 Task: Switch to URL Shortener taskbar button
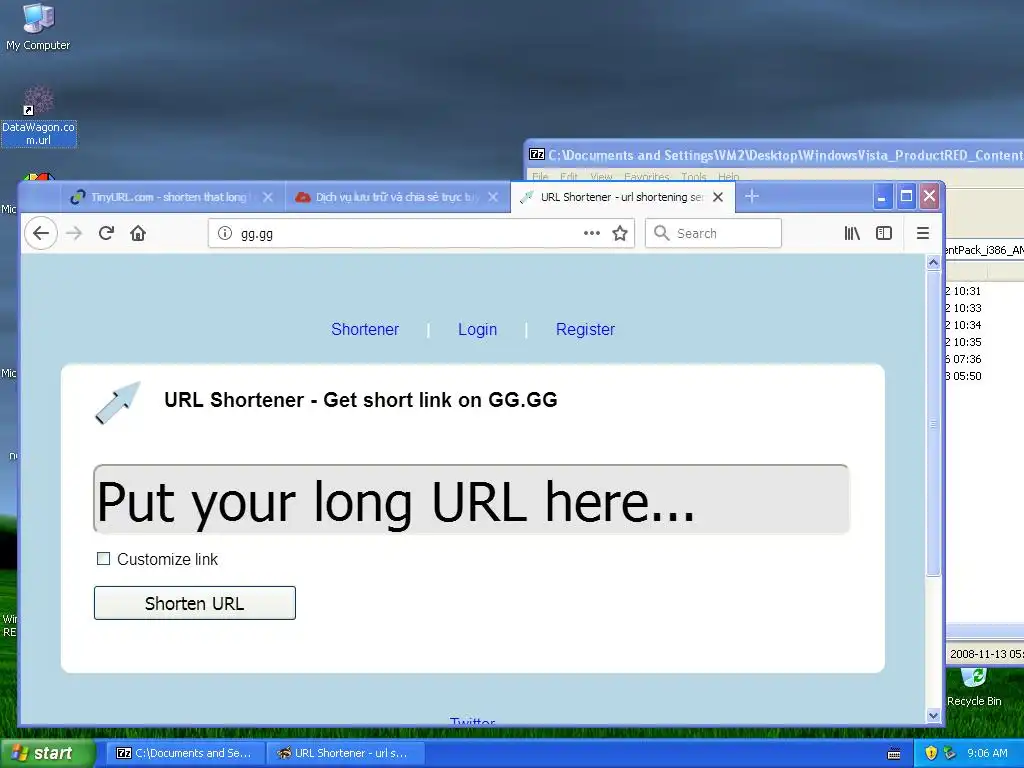pyautogui.click(x=345, y=753)
